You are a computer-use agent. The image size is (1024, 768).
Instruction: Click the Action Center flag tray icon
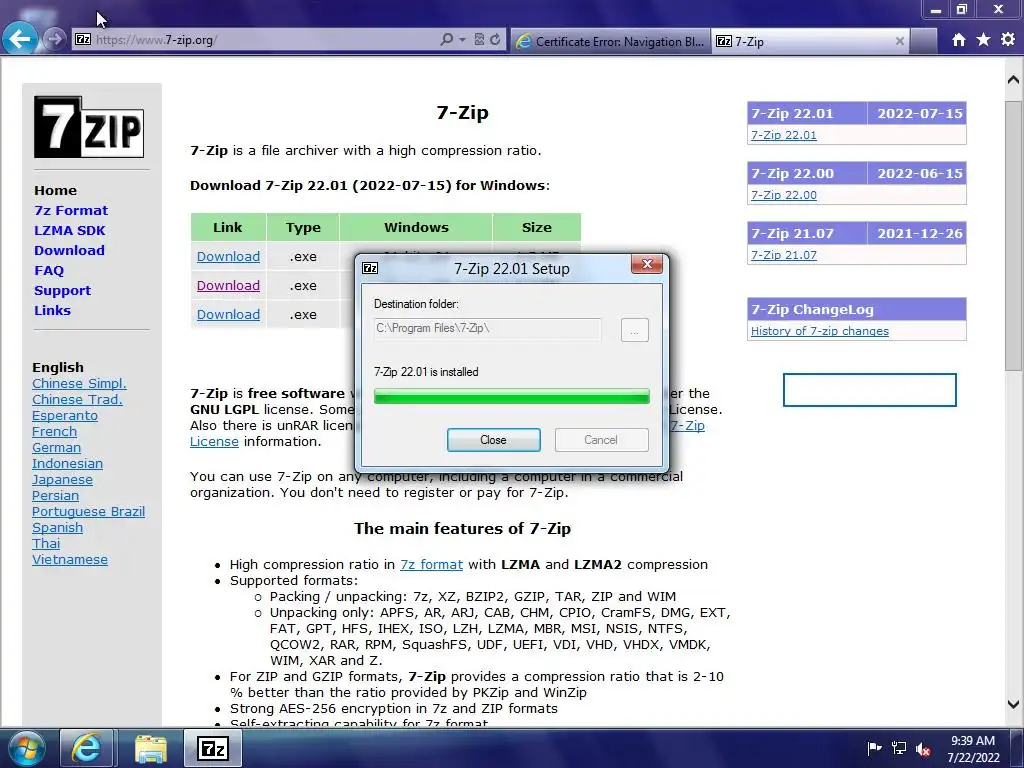pyautogui.click(x=874, y=748)
